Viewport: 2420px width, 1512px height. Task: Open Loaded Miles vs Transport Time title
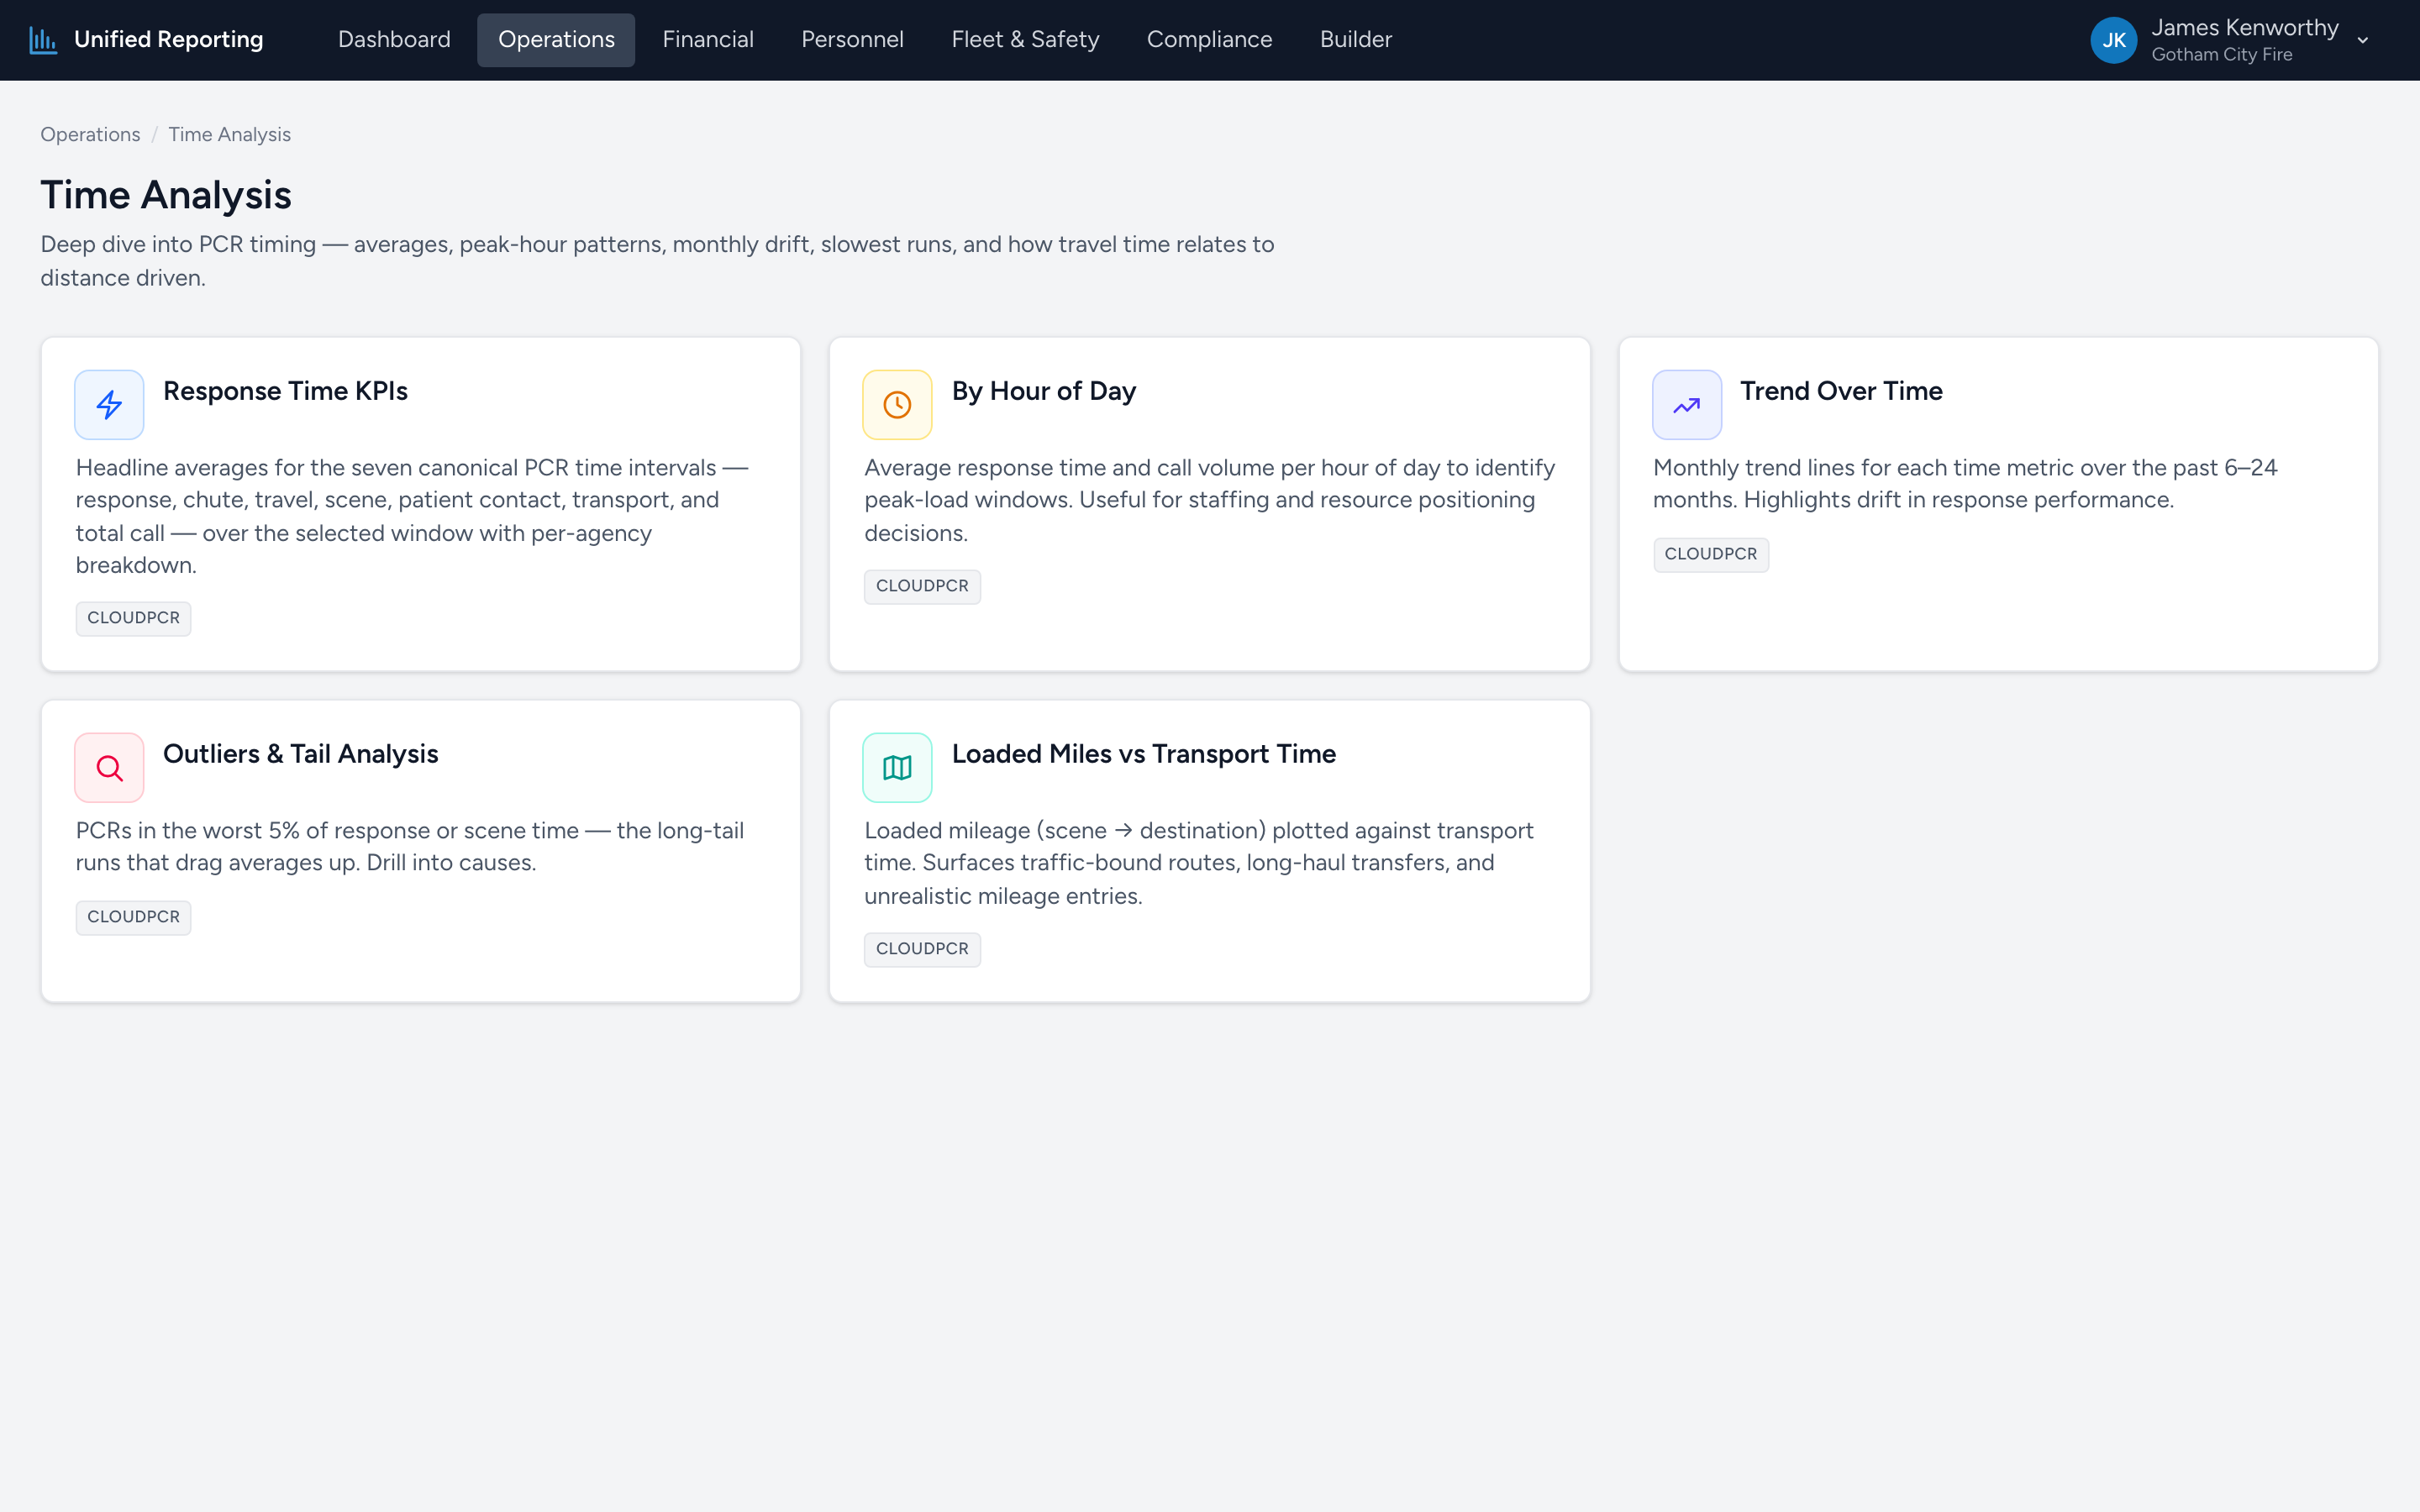point(1144,754)
